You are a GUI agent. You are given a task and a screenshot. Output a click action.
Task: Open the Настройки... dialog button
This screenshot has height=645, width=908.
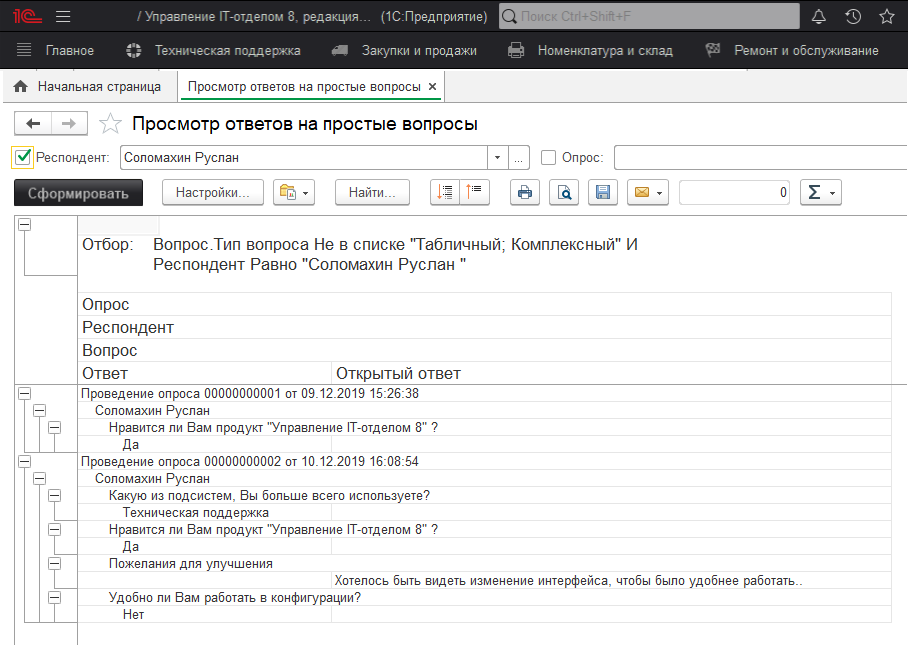pos(212,192)
